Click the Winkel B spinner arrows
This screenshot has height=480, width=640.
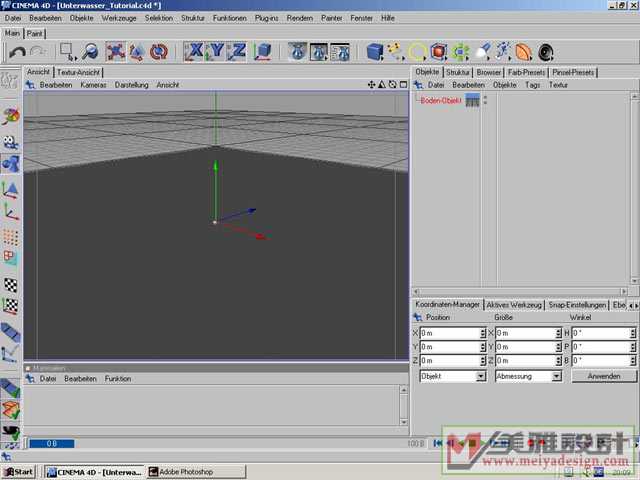tap(633, 361)
